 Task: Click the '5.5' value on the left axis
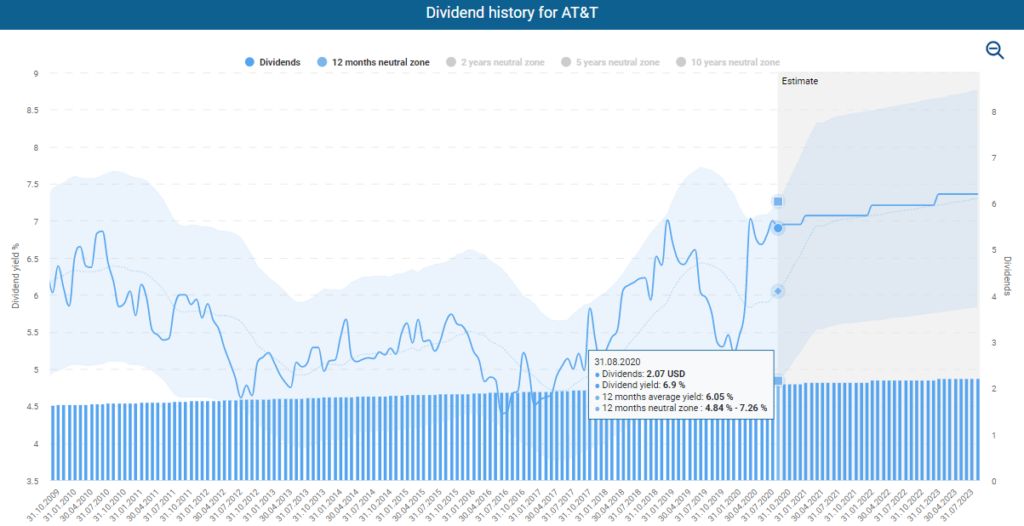coord(33,333)
